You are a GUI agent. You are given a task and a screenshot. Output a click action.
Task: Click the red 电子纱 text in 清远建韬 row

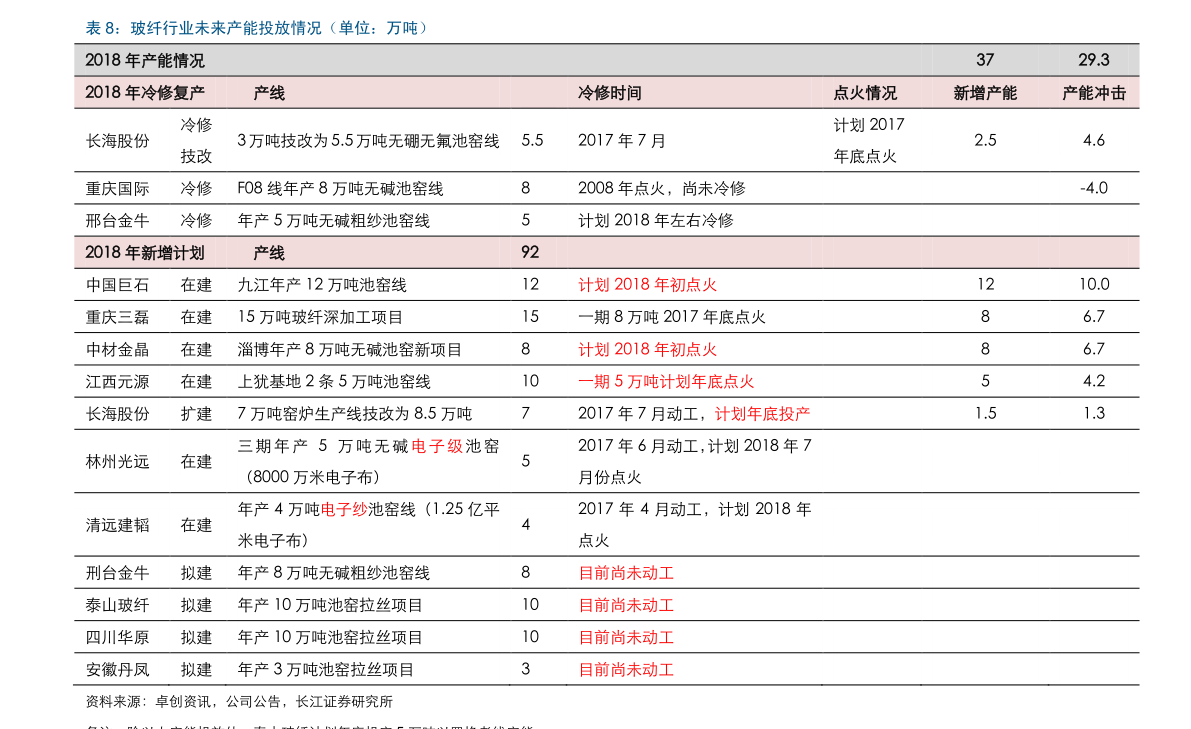(x=343, y=510)
